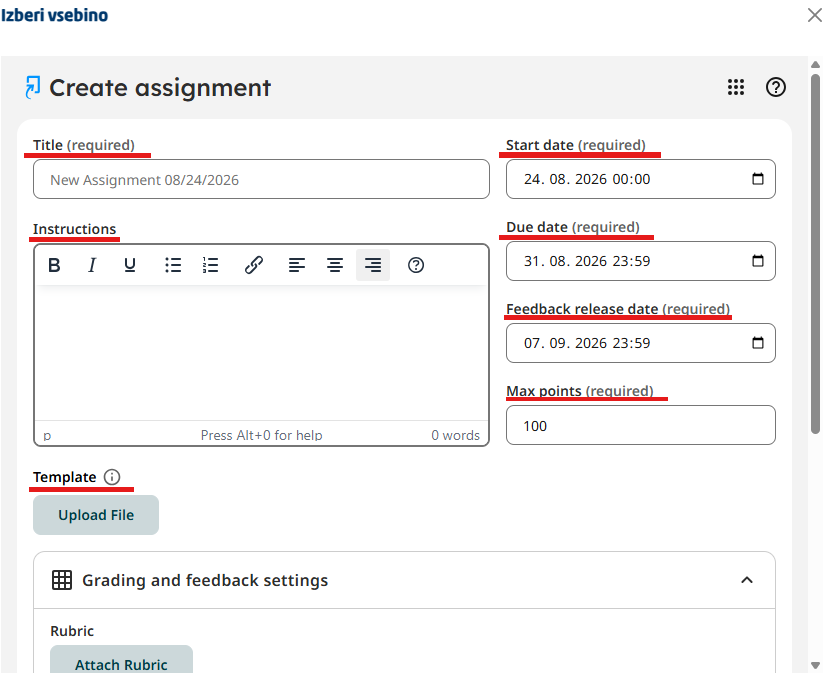Click the 'Create assignment' heading
Screen dimensions: 827x681
pyautogui.click(x=160, y=88)
